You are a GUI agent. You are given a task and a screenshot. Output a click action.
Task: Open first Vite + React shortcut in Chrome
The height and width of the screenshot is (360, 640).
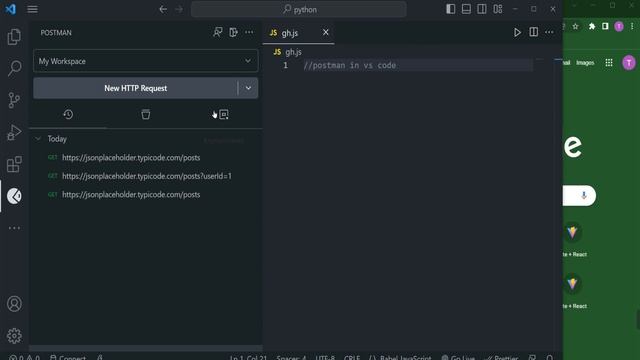[x=572, y=232]
